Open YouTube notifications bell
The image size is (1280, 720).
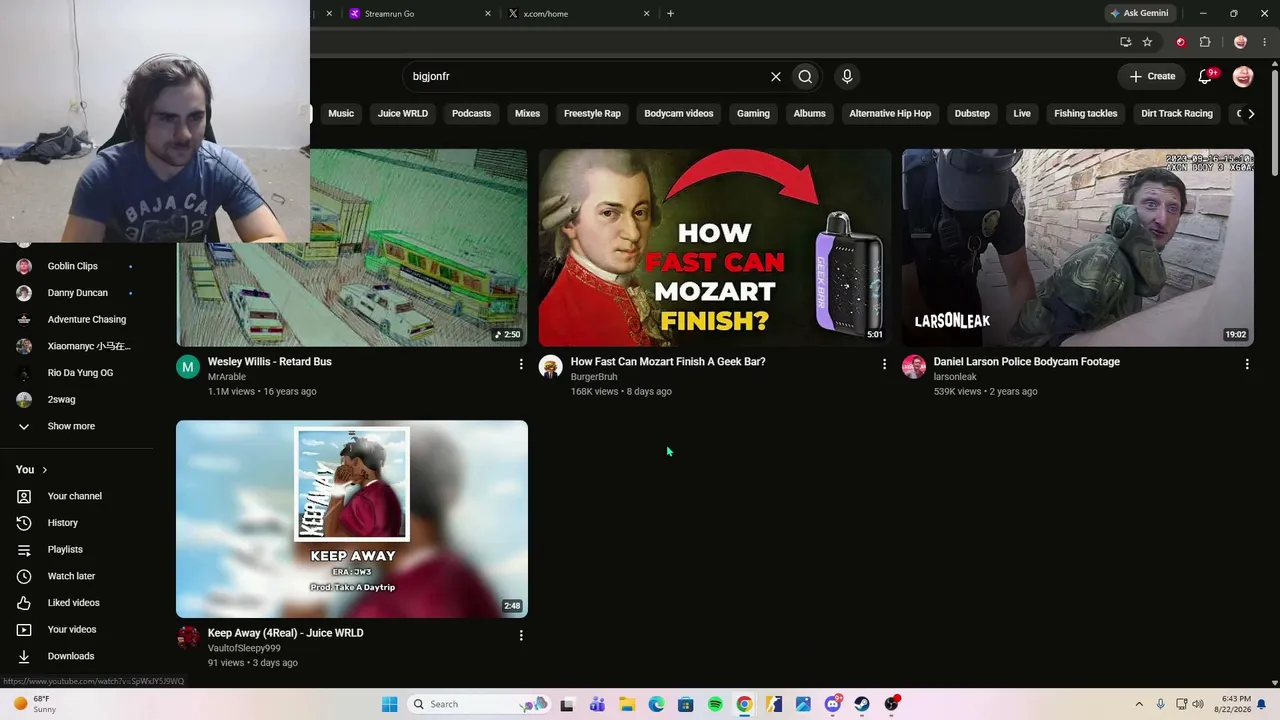pos(1206,76)
